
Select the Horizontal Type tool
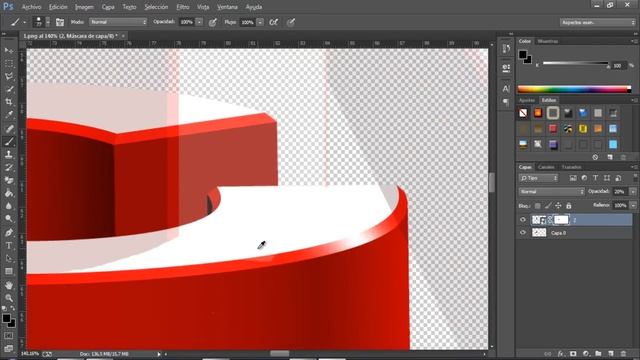[x=9, y=246]
